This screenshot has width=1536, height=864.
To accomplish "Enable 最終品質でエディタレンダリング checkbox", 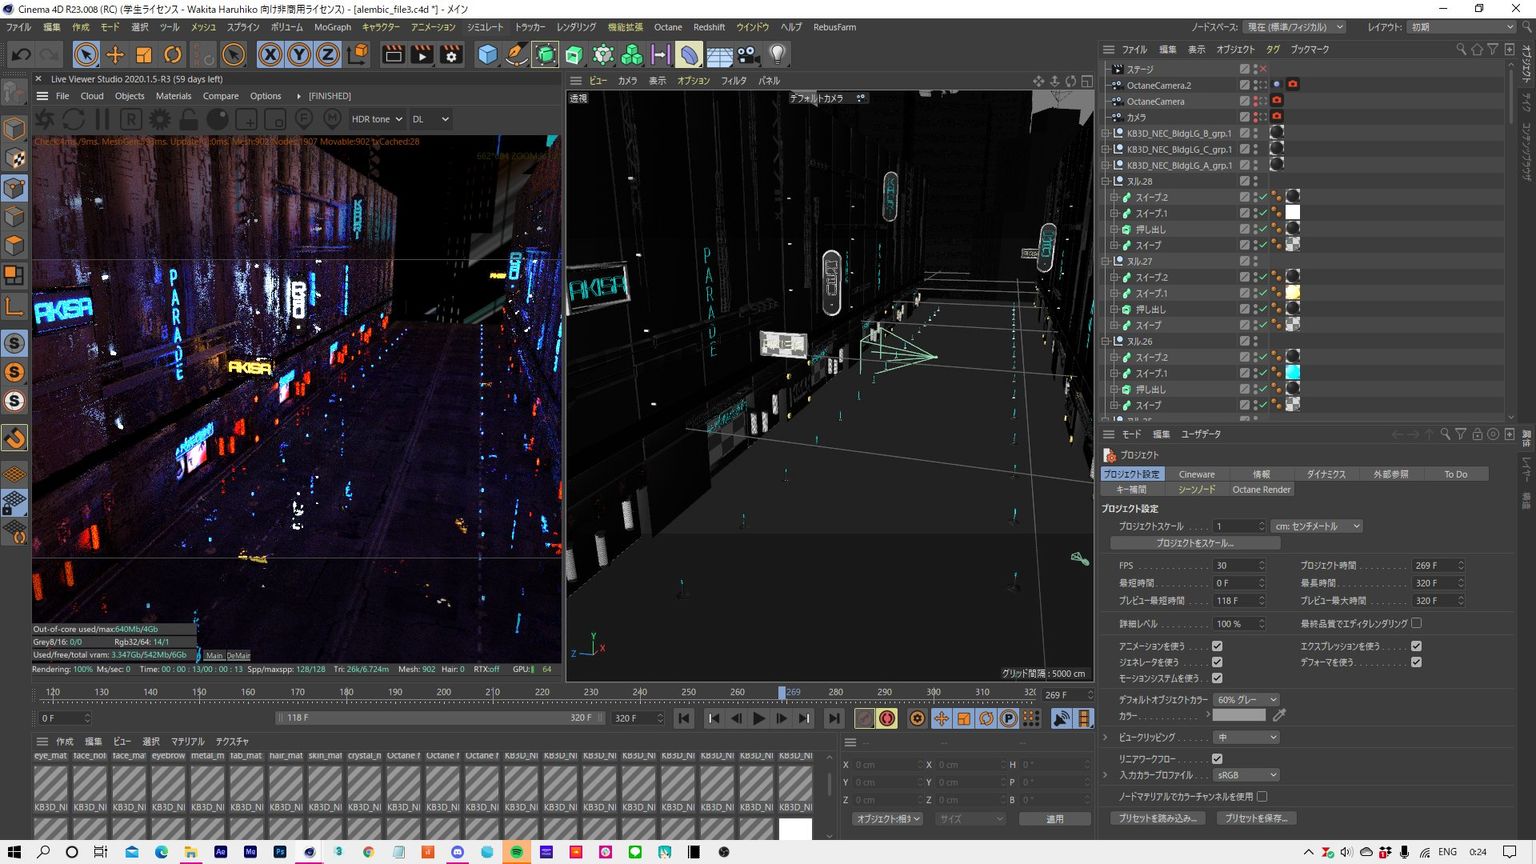I will 1416,623.
